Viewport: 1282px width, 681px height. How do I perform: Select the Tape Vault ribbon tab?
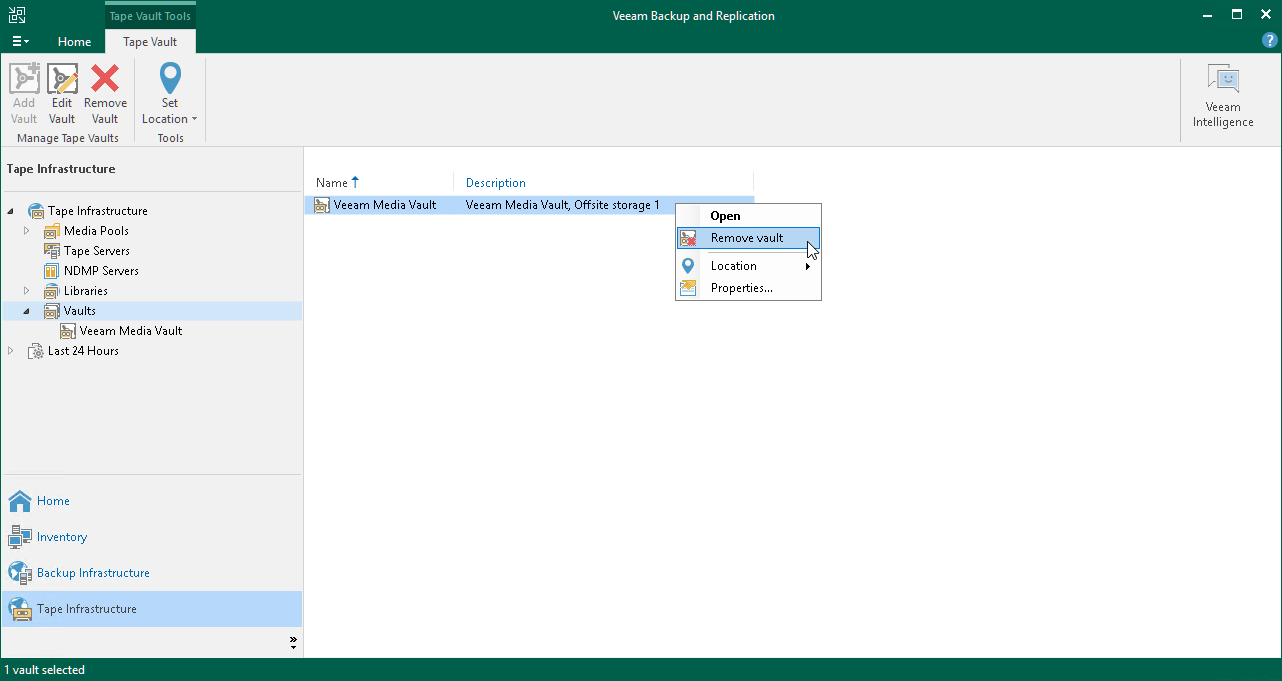[150, 42]
